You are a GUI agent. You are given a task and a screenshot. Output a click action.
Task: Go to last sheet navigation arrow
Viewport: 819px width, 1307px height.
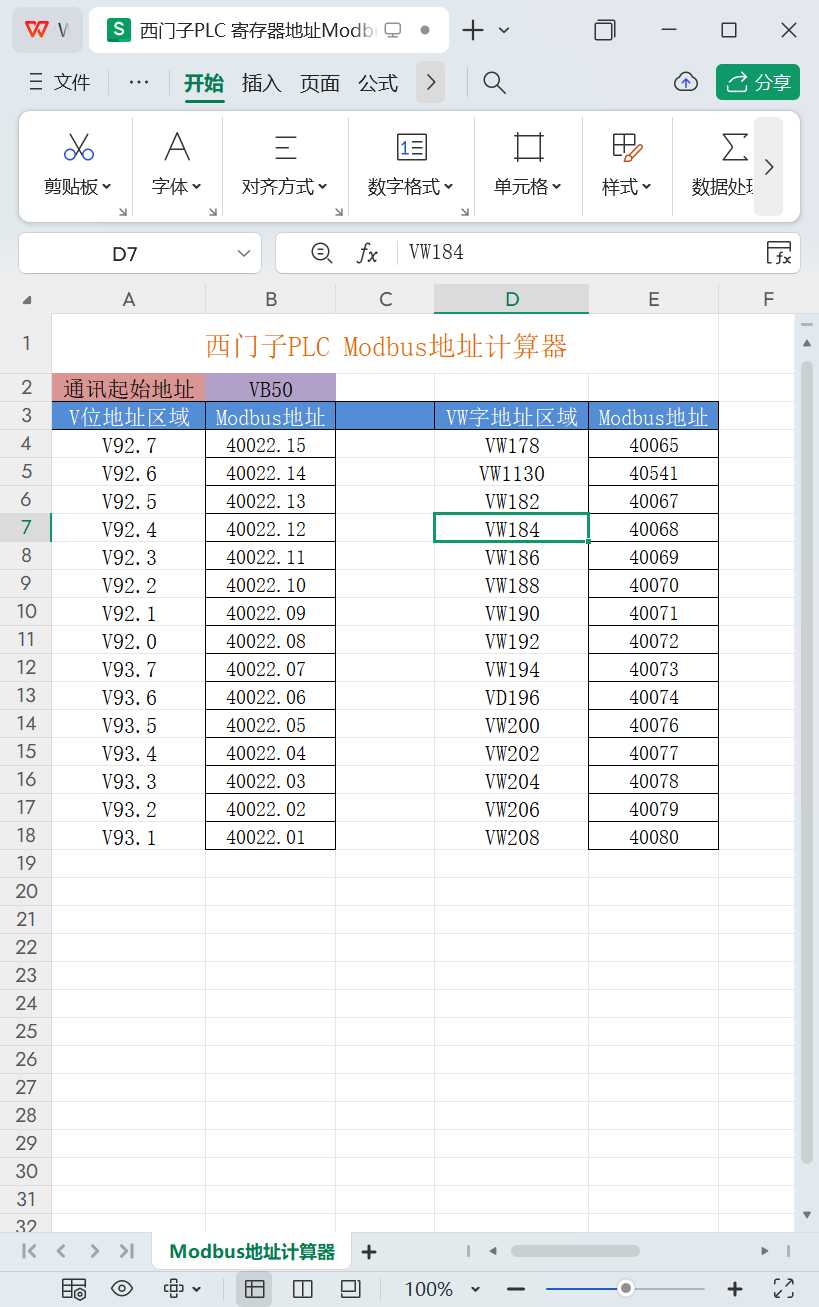126,1251
